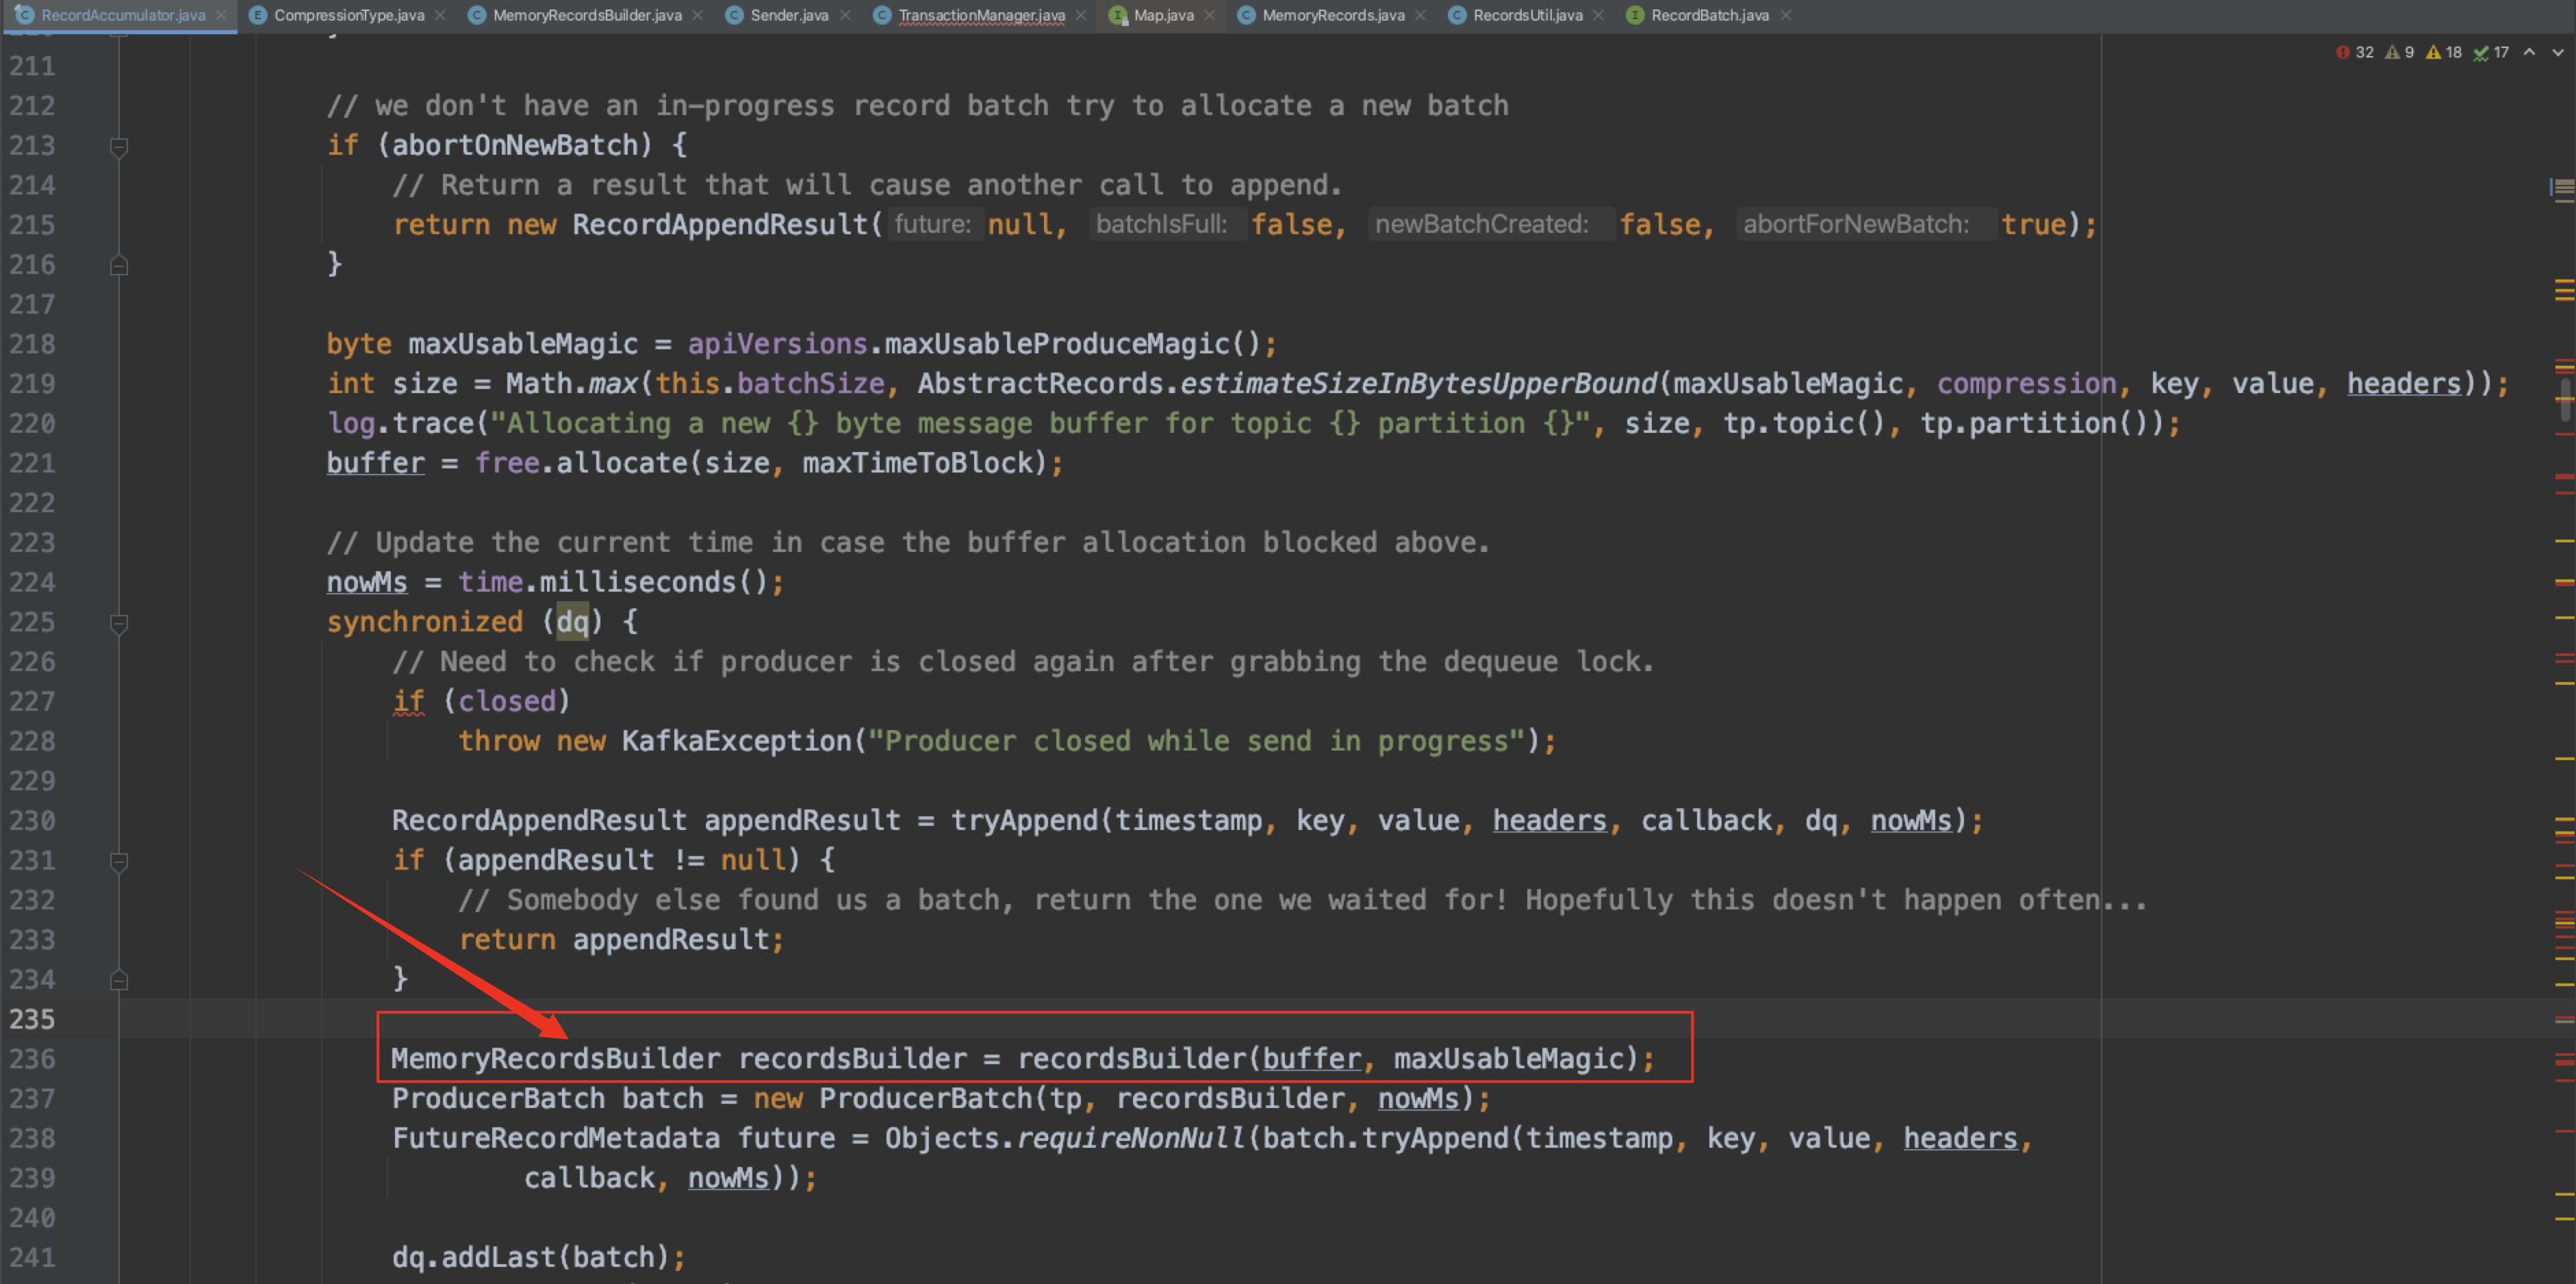Close the Sender.java tab
2576x1284 pixels.
(x=846, y=15)
